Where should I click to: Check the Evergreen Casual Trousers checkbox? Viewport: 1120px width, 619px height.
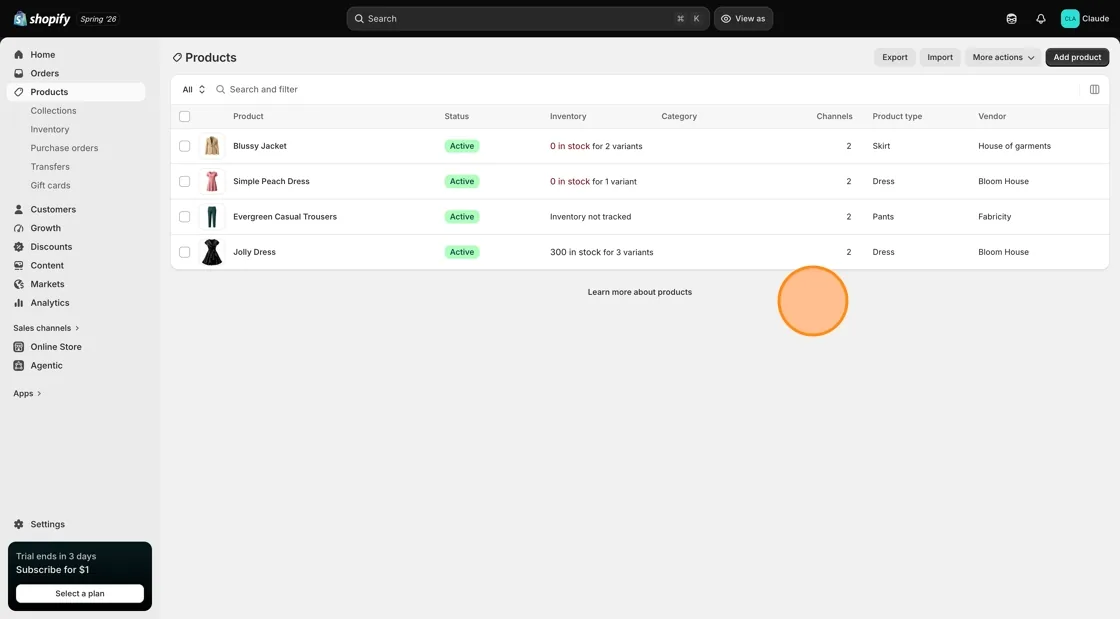[x=184, y=216]
